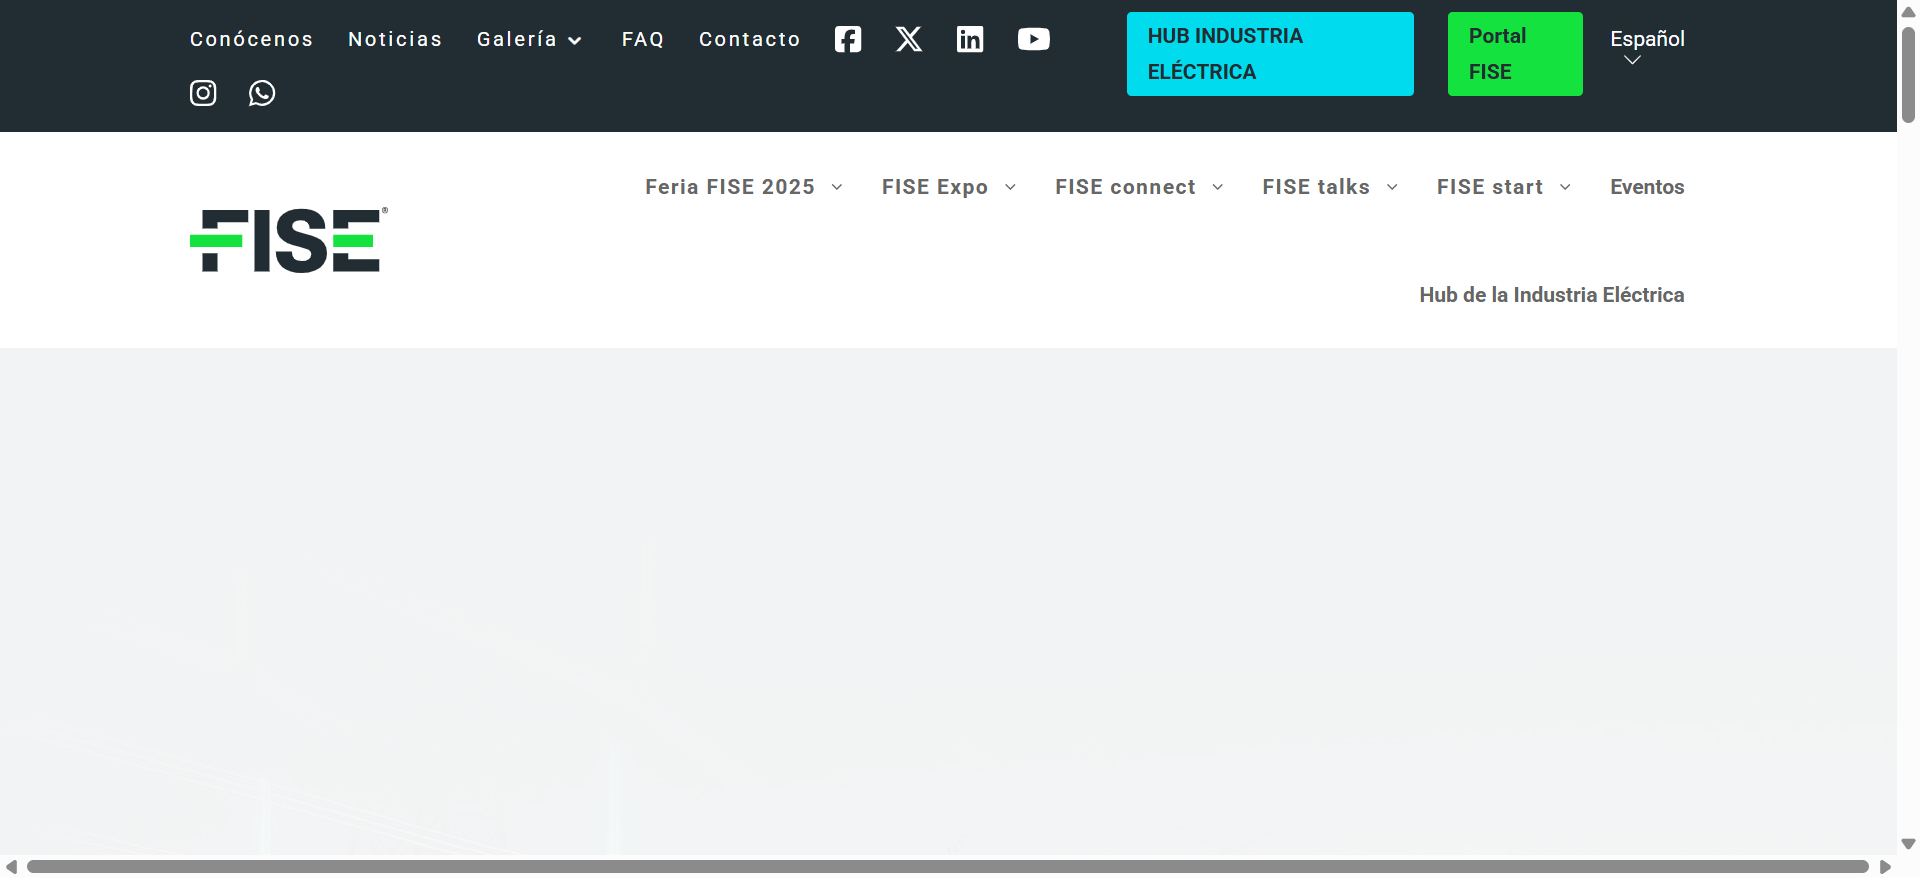The width and height of the screenshot is (1920, 878).
Task: Click the FISE logo
Action: click(x=289, y=240)
